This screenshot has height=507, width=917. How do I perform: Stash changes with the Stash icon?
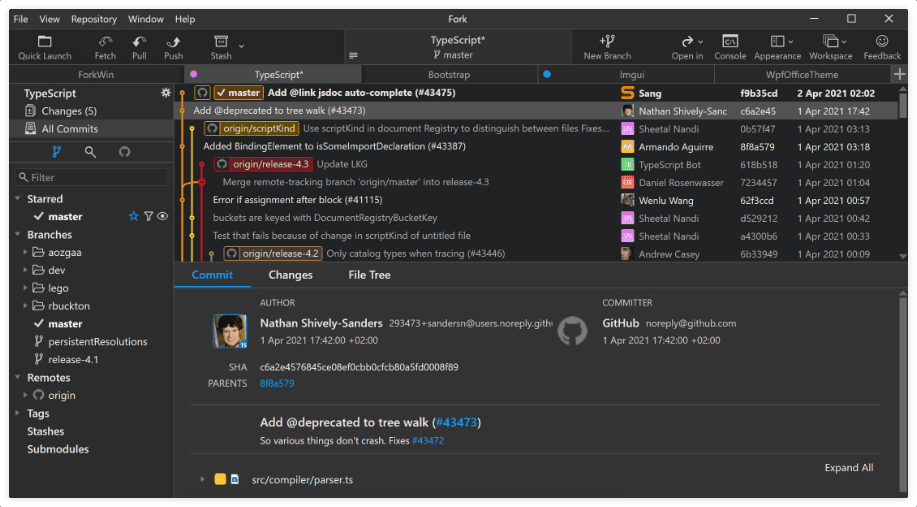(x=221, y=47)
